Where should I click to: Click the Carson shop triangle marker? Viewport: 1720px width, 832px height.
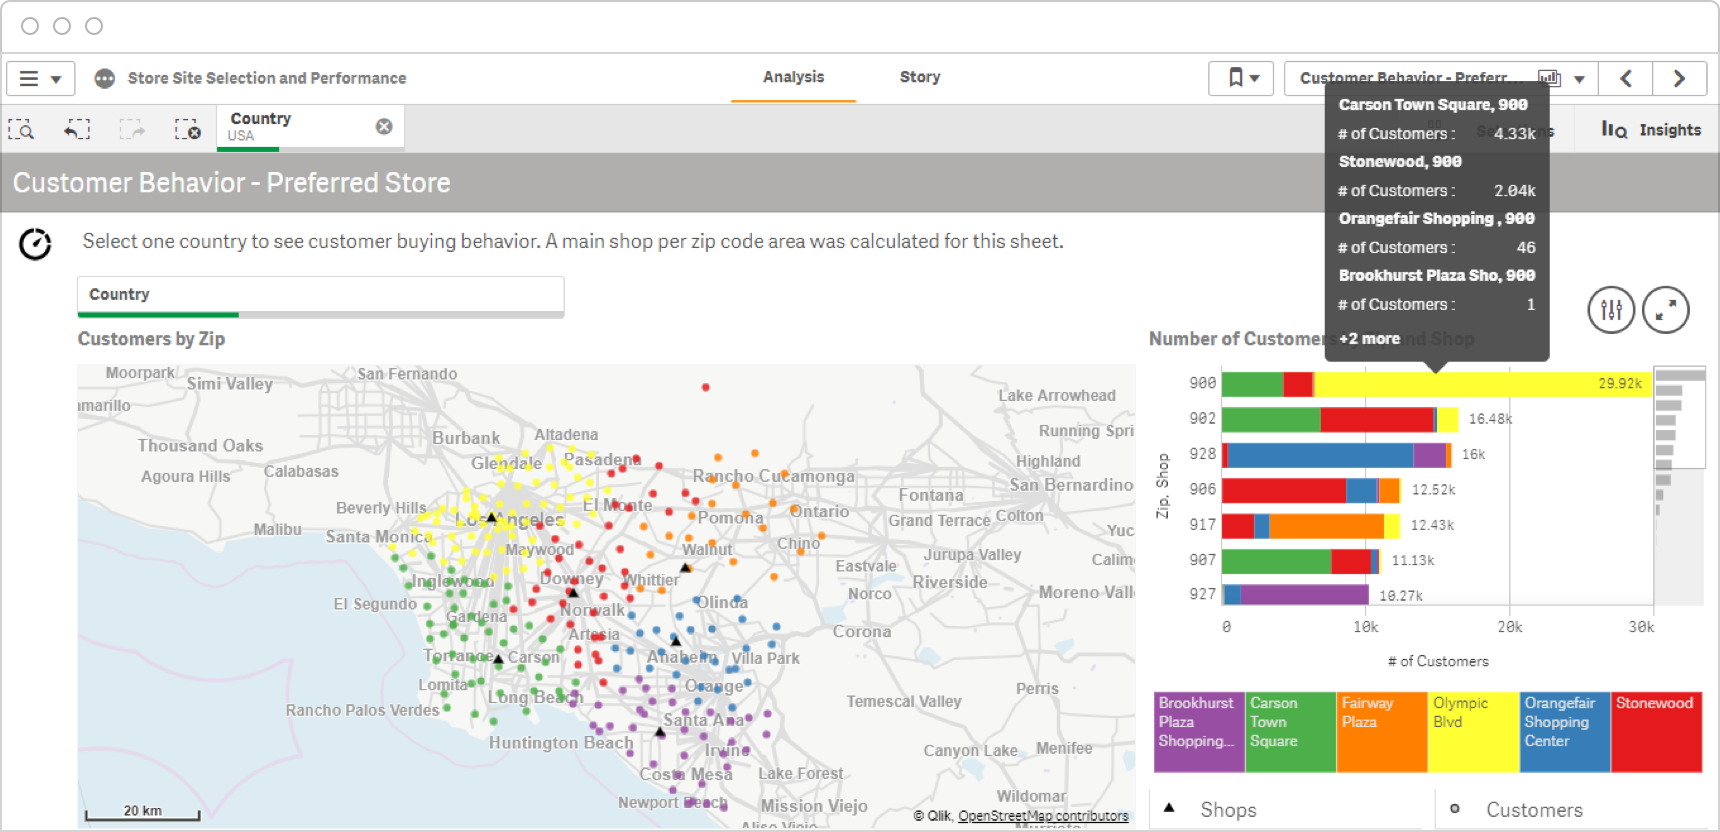(x=498, y=659)
